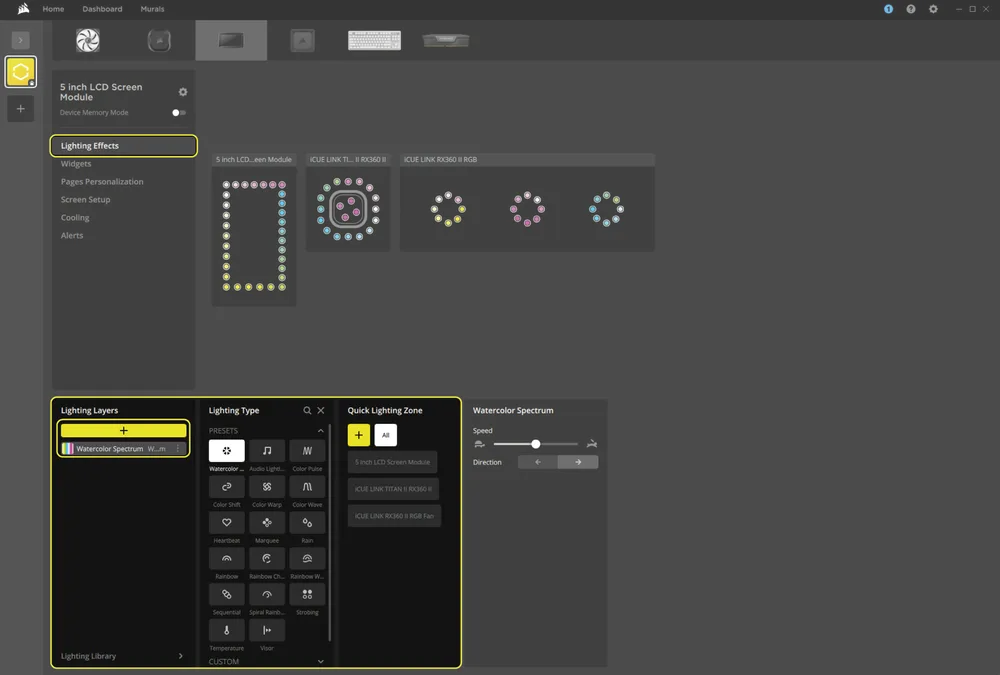Open the Home menu
Screen dimensions: 1000x675
tap(53, 9)
